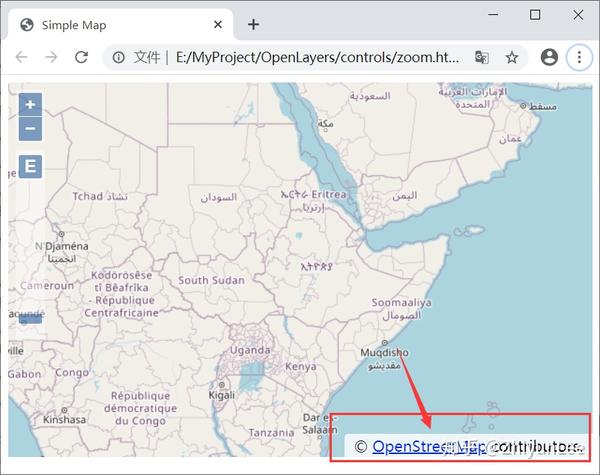Click the Kenya label on the map
This screenshot has width=600, height=475.
coord(301,366)
